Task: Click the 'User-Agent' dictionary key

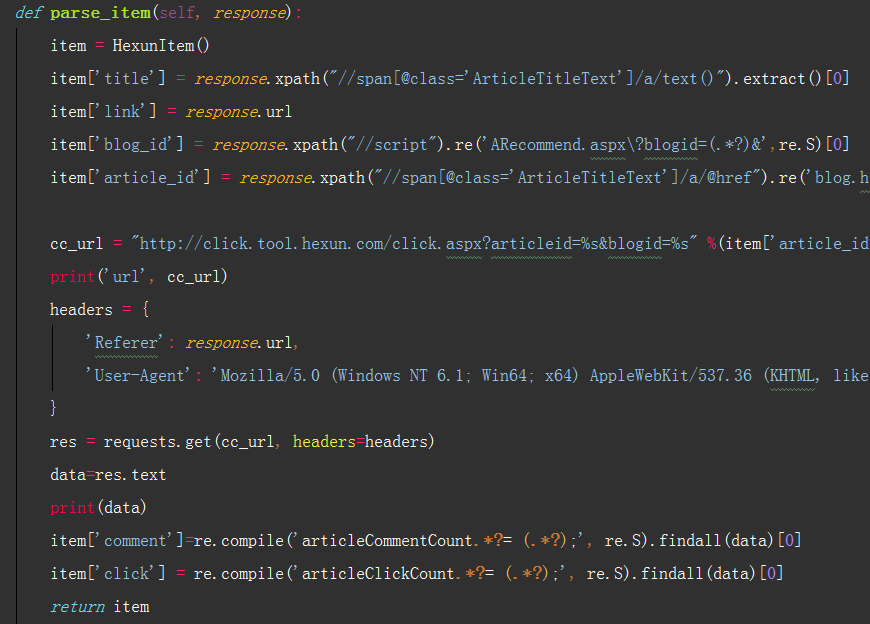Action: coord(138,376)
